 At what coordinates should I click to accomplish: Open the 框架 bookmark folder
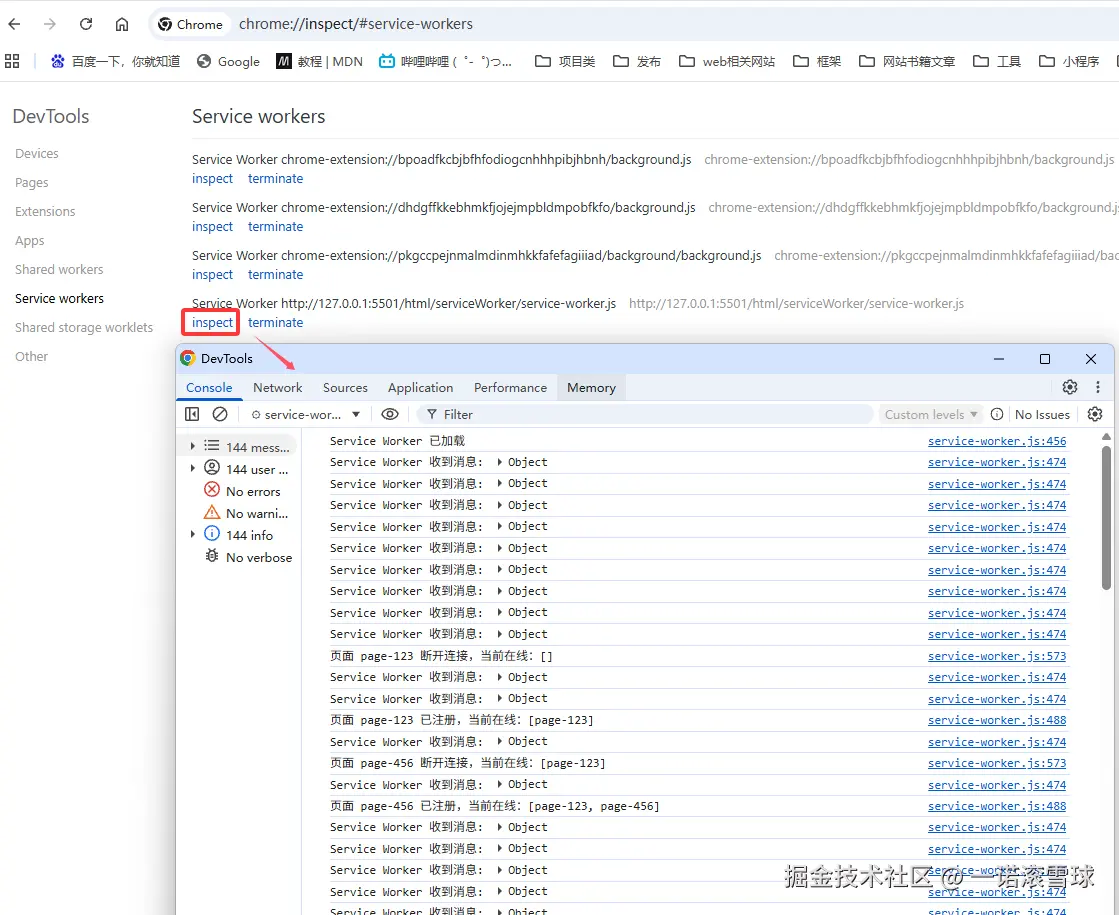tap(817, 61)
